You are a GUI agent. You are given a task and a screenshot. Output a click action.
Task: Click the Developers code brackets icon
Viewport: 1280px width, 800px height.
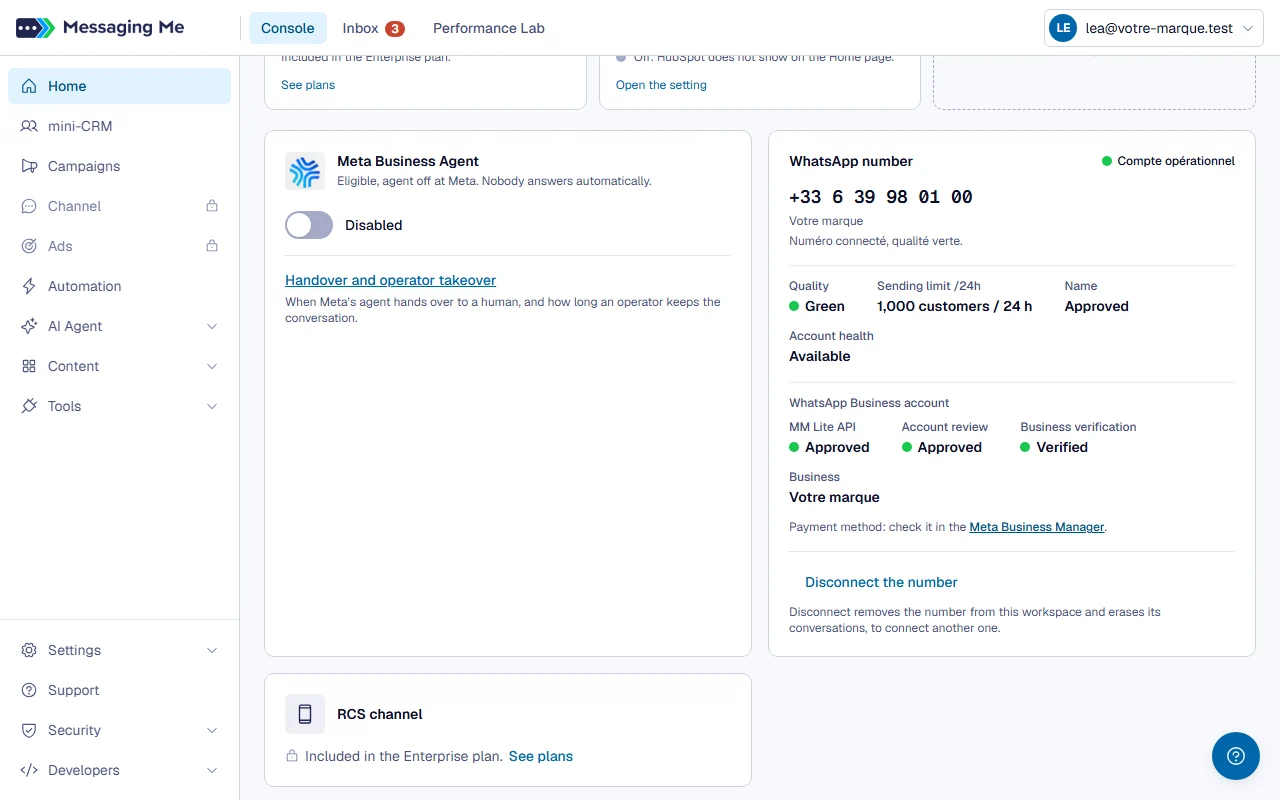(29, 770)
